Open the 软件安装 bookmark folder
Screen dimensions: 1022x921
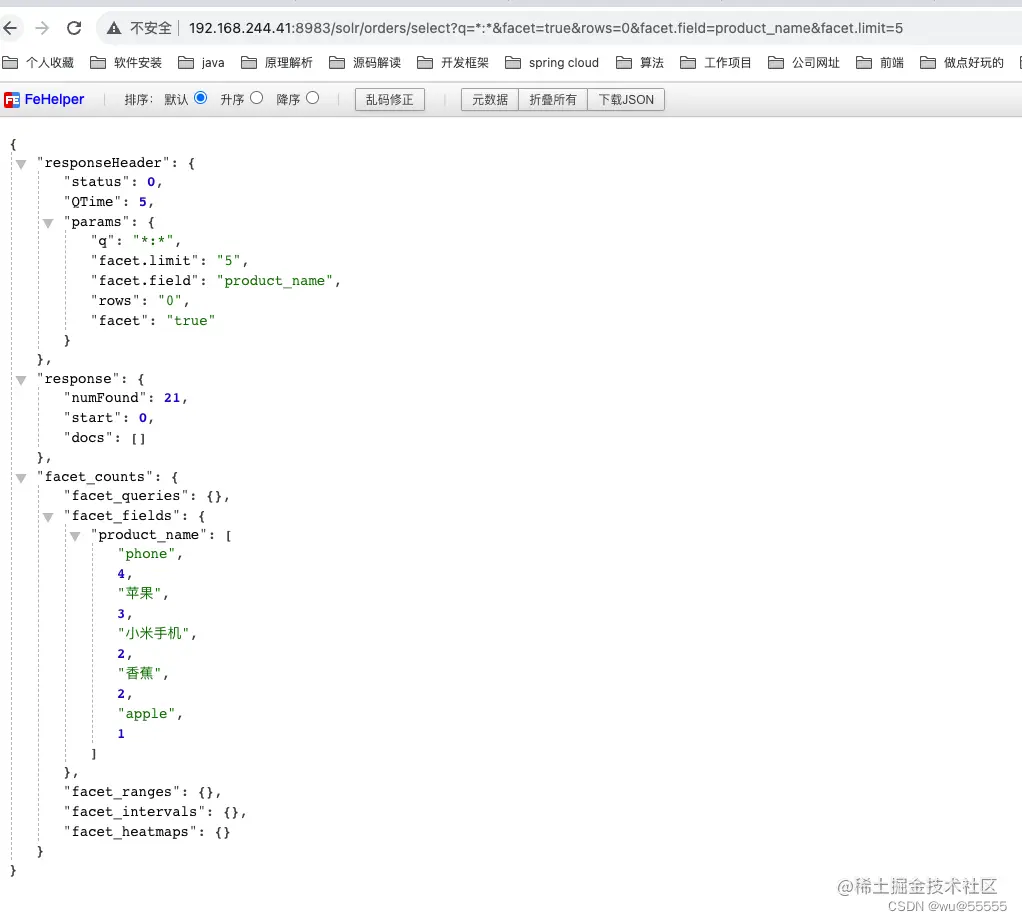tap(126, 63)
